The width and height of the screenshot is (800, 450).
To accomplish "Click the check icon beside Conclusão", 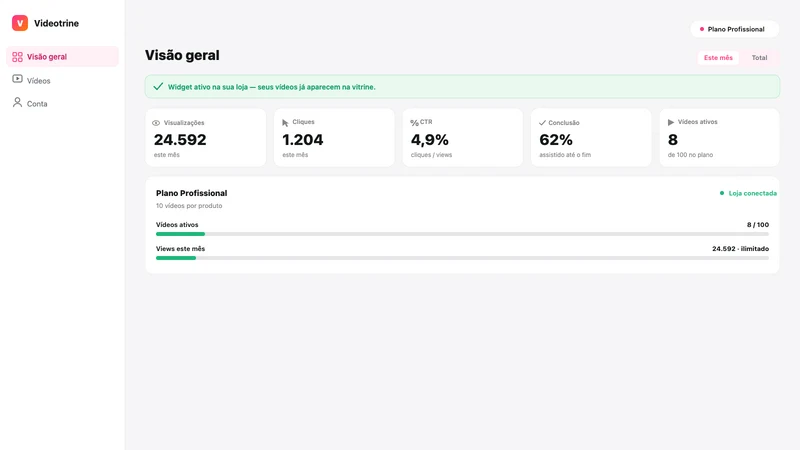I will click(542, 123).
